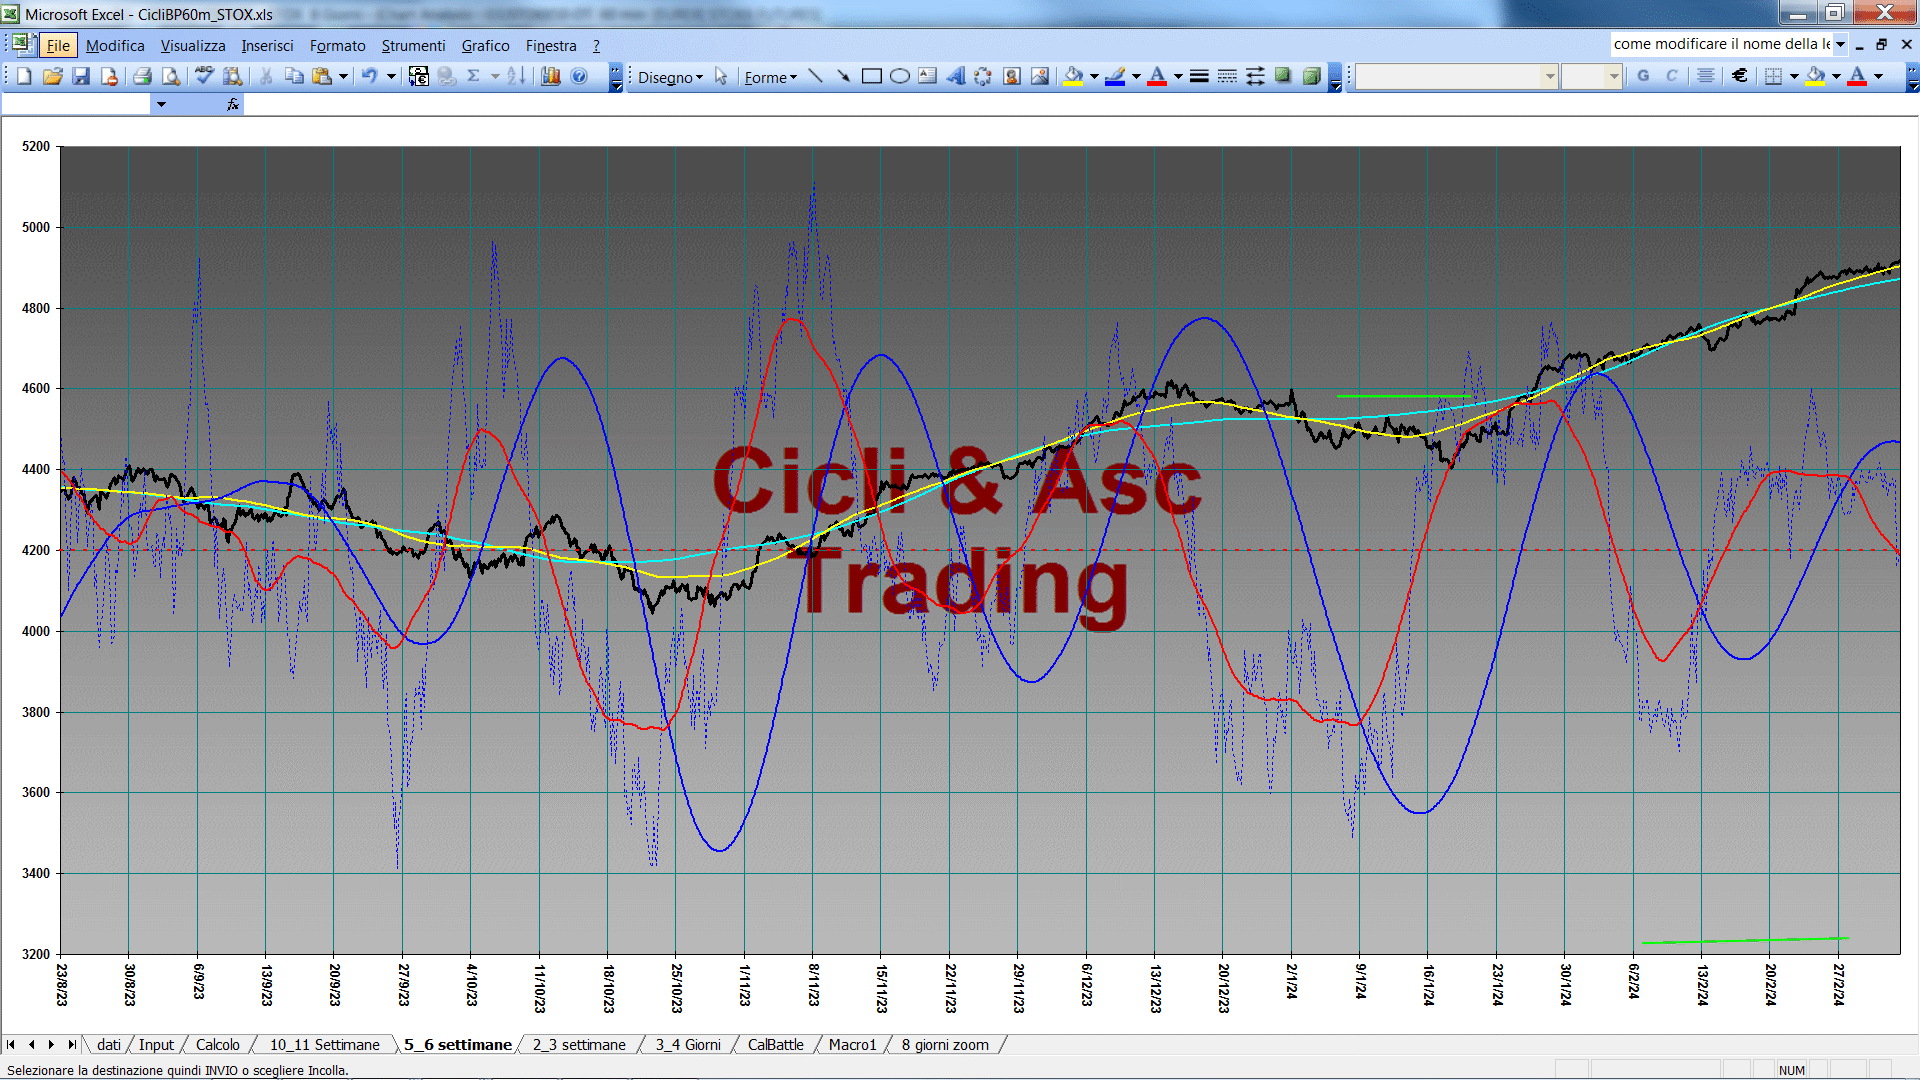Screen dimensions: 1920x1080
Task: Choose the Select Objects arrow
Action: click(x=721, y=76)
